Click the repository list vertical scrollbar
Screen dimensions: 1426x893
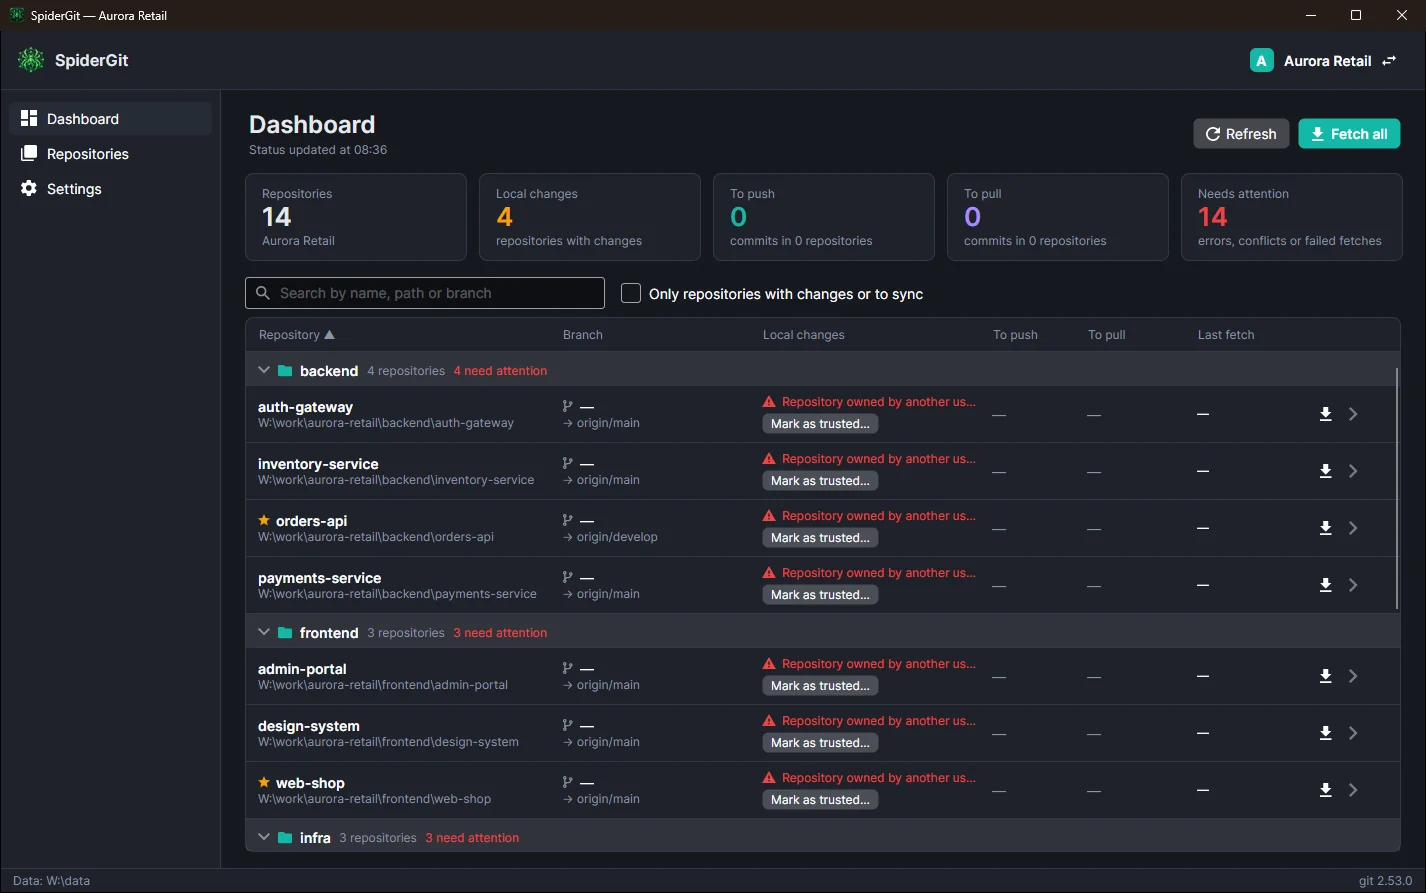tap(1397, 488)
